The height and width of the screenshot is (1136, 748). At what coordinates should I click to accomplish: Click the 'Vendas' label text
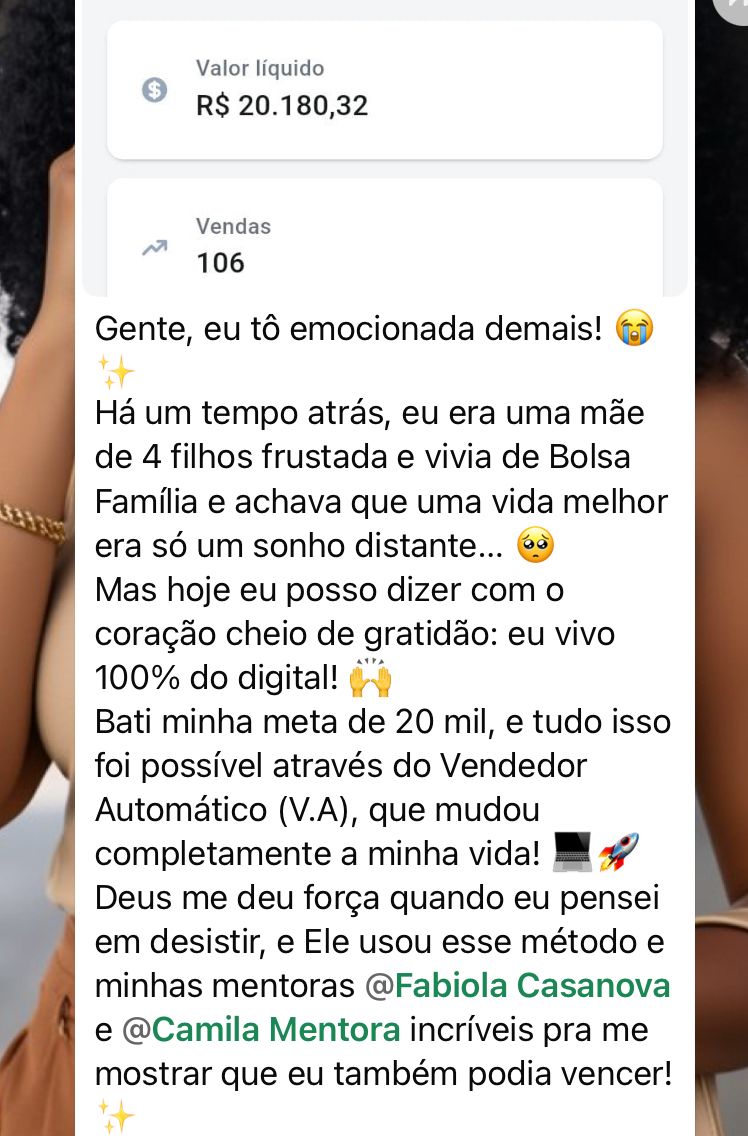233,226
